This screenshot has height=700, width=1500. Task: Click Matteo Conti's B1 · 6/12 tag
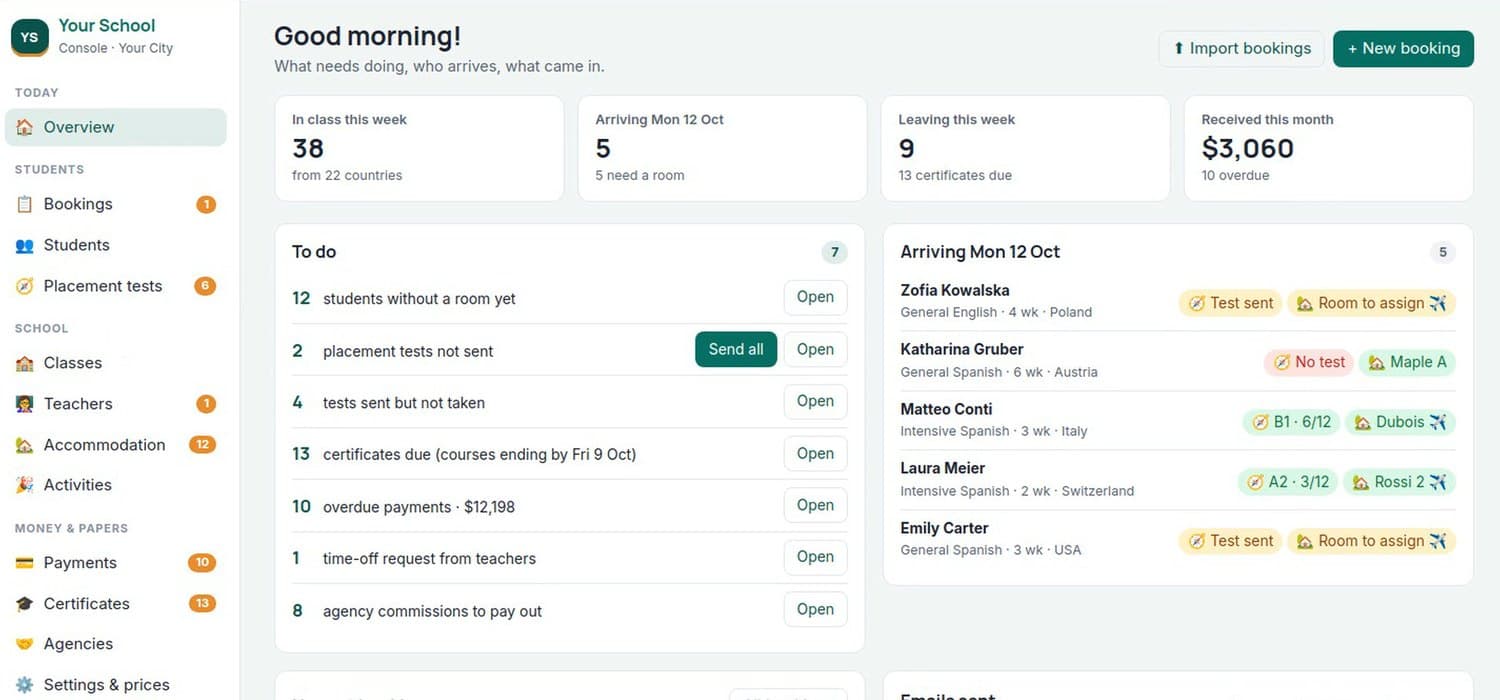pyautogui.click(x=1291, y=422)
